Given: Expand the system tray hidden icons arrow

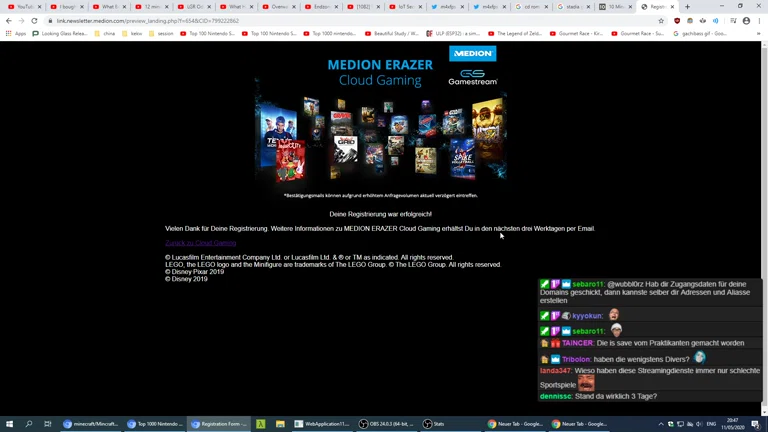Looking at the screenshot, I should [x=661, y=424].
